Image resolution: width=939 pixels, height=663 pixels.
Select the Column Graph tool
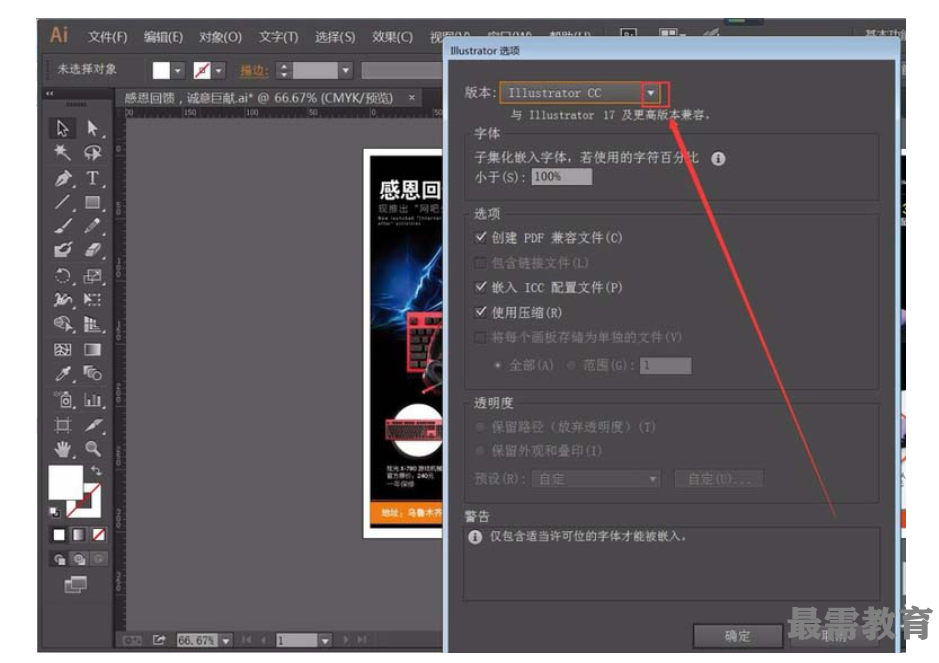tap(92, 399)
